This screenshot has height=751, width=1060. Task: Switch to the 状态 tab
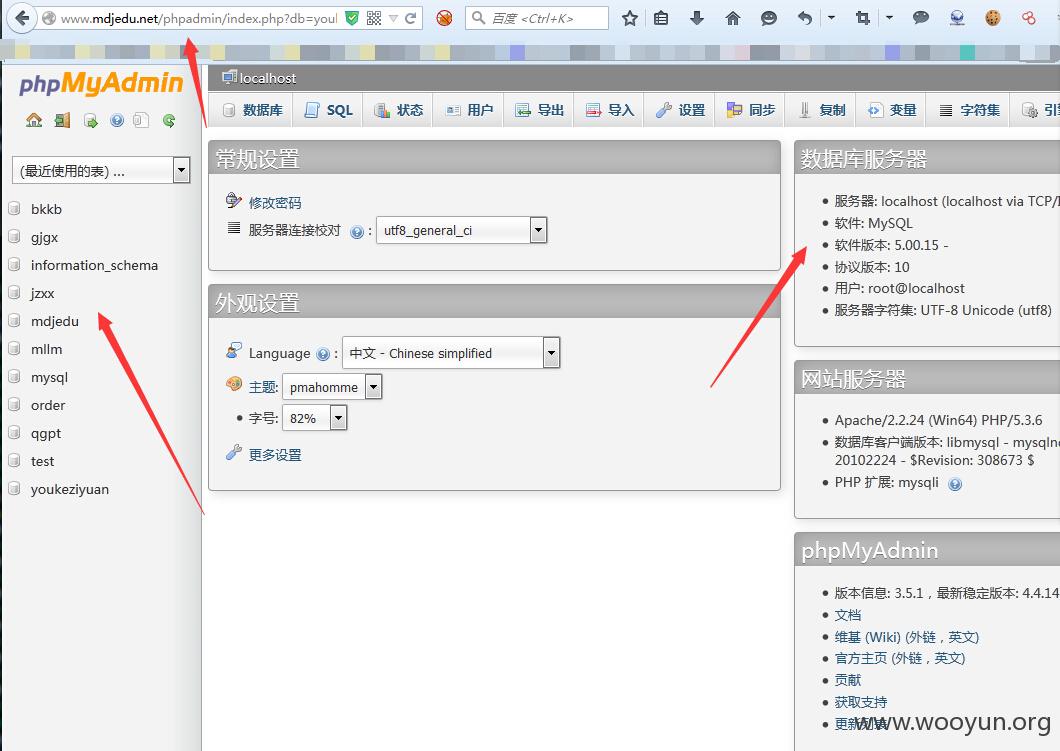click(399, 110)
